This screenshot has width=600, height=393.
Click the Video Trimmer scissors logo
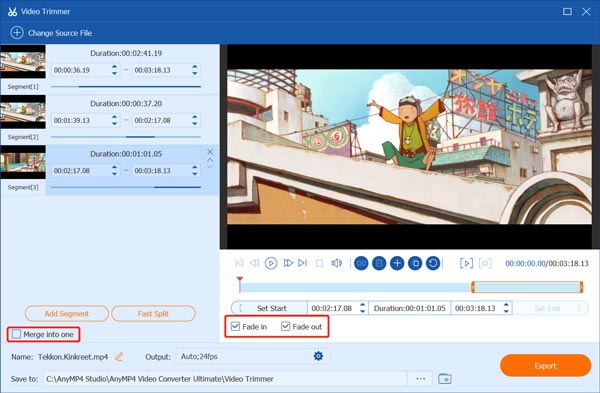click(x=12, y=11)
